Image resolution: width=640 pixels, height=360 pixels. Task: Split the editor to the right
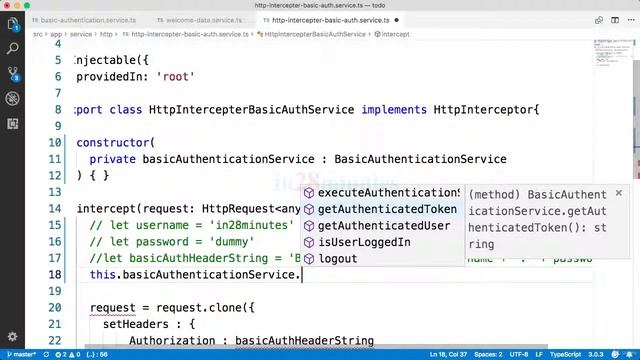pos(615,20)
